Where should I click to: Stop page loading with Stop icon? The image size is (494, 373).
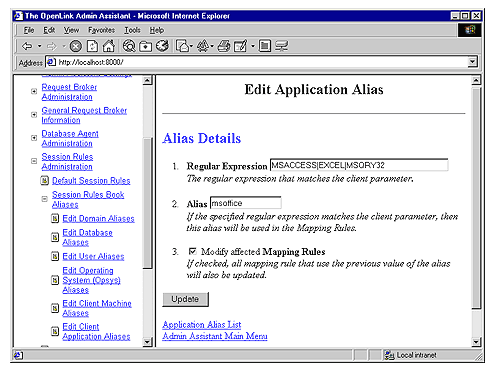click(x=76, y=46)
